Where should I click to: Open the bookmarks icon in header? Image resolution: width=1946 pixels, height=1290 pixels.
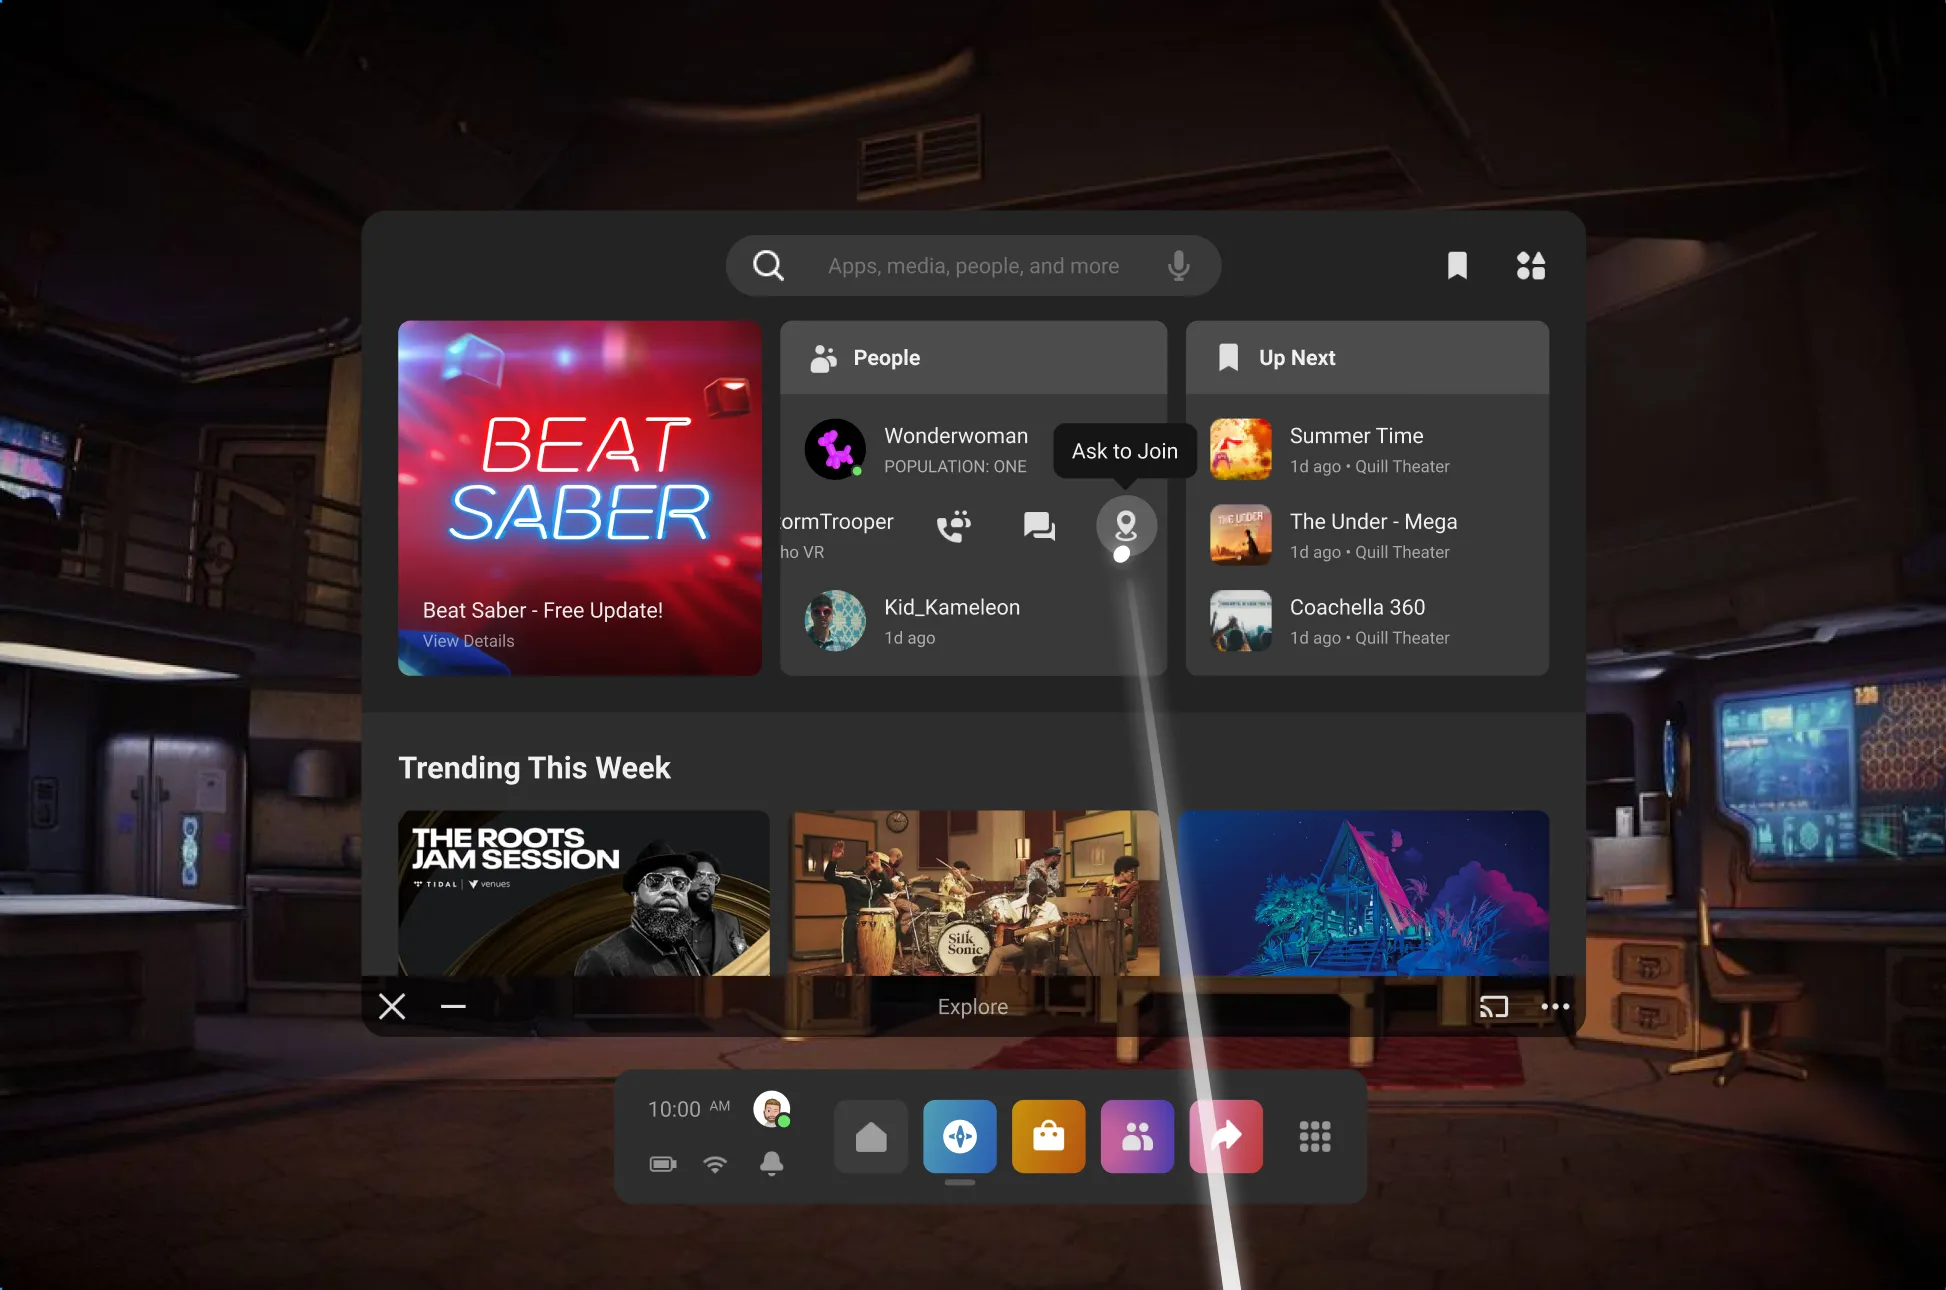1457,265
